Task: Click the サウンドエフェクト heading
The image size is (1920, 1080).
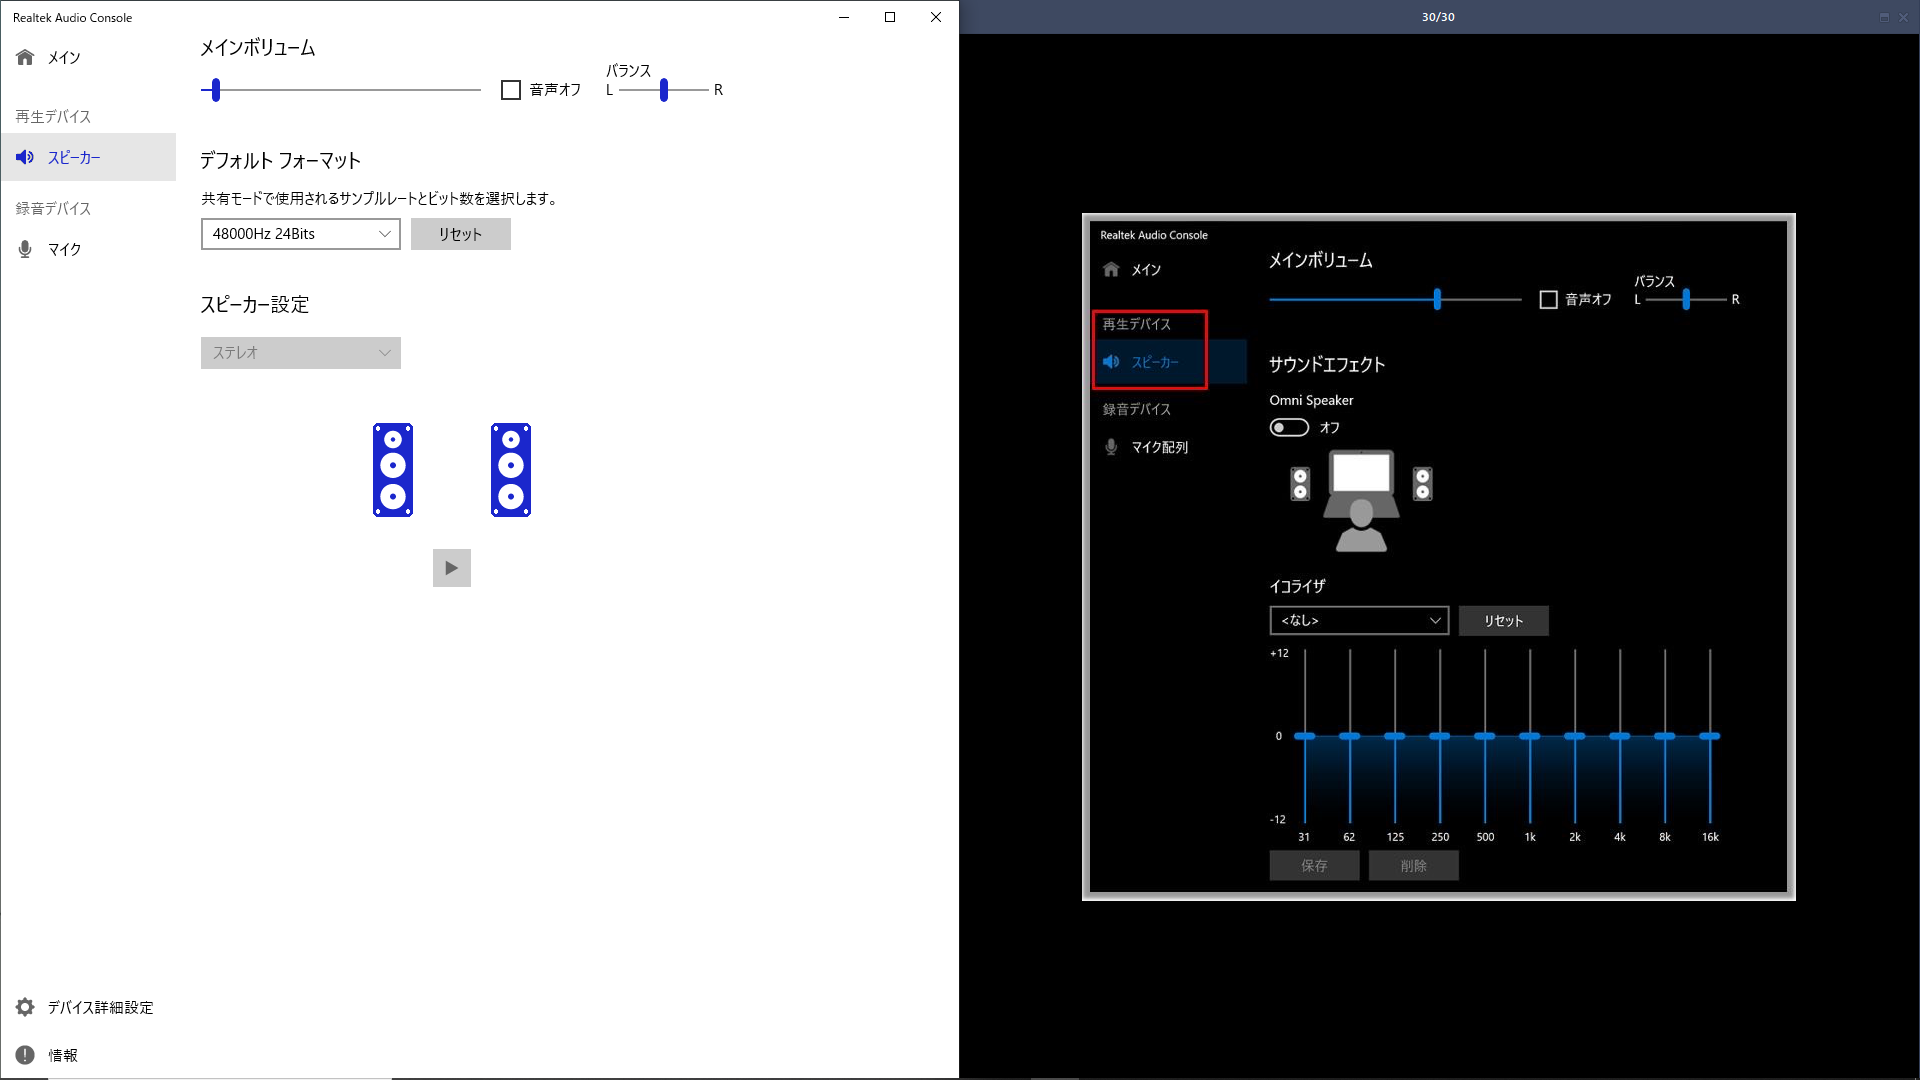Action: pyautogui.click(x=1327, y=365)
